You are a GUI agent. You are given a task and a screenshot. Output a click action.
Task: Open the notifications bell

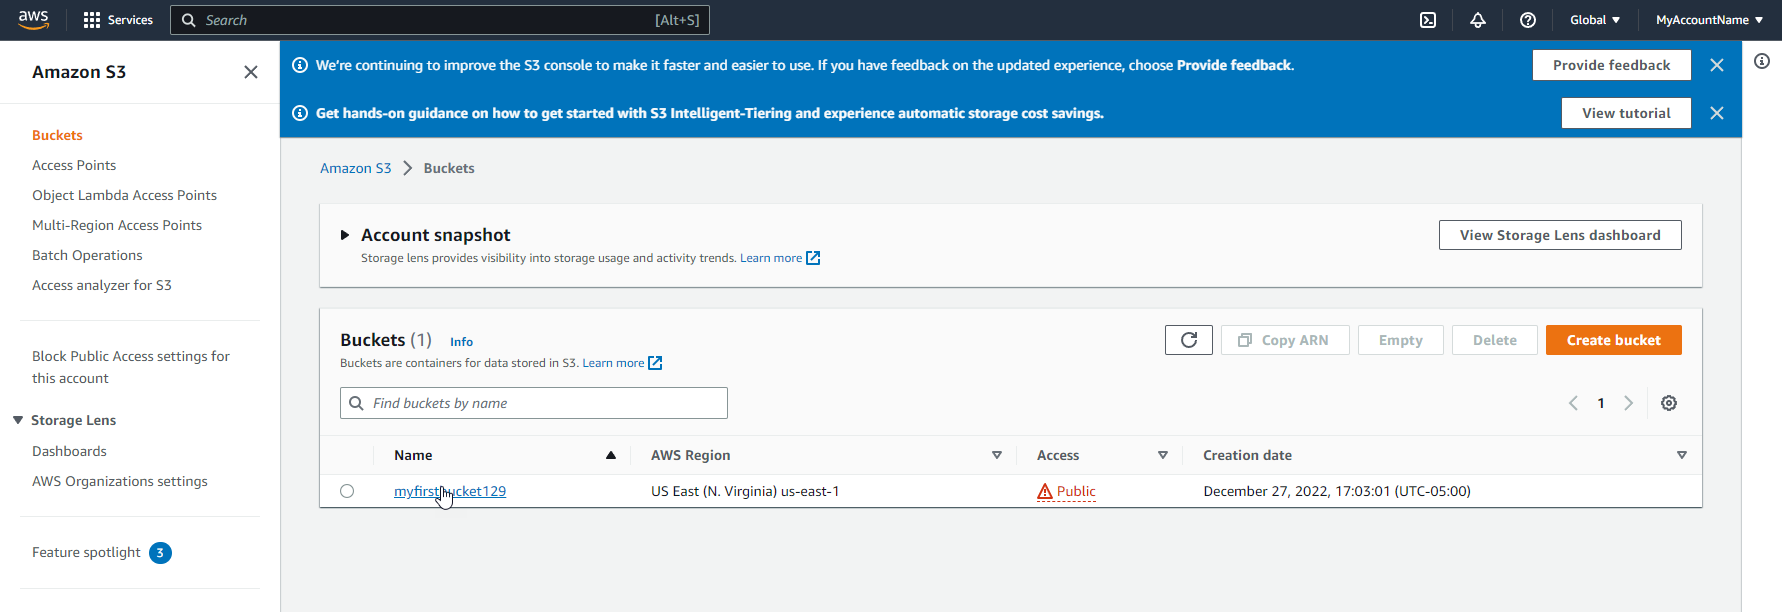pos(1477,20)
